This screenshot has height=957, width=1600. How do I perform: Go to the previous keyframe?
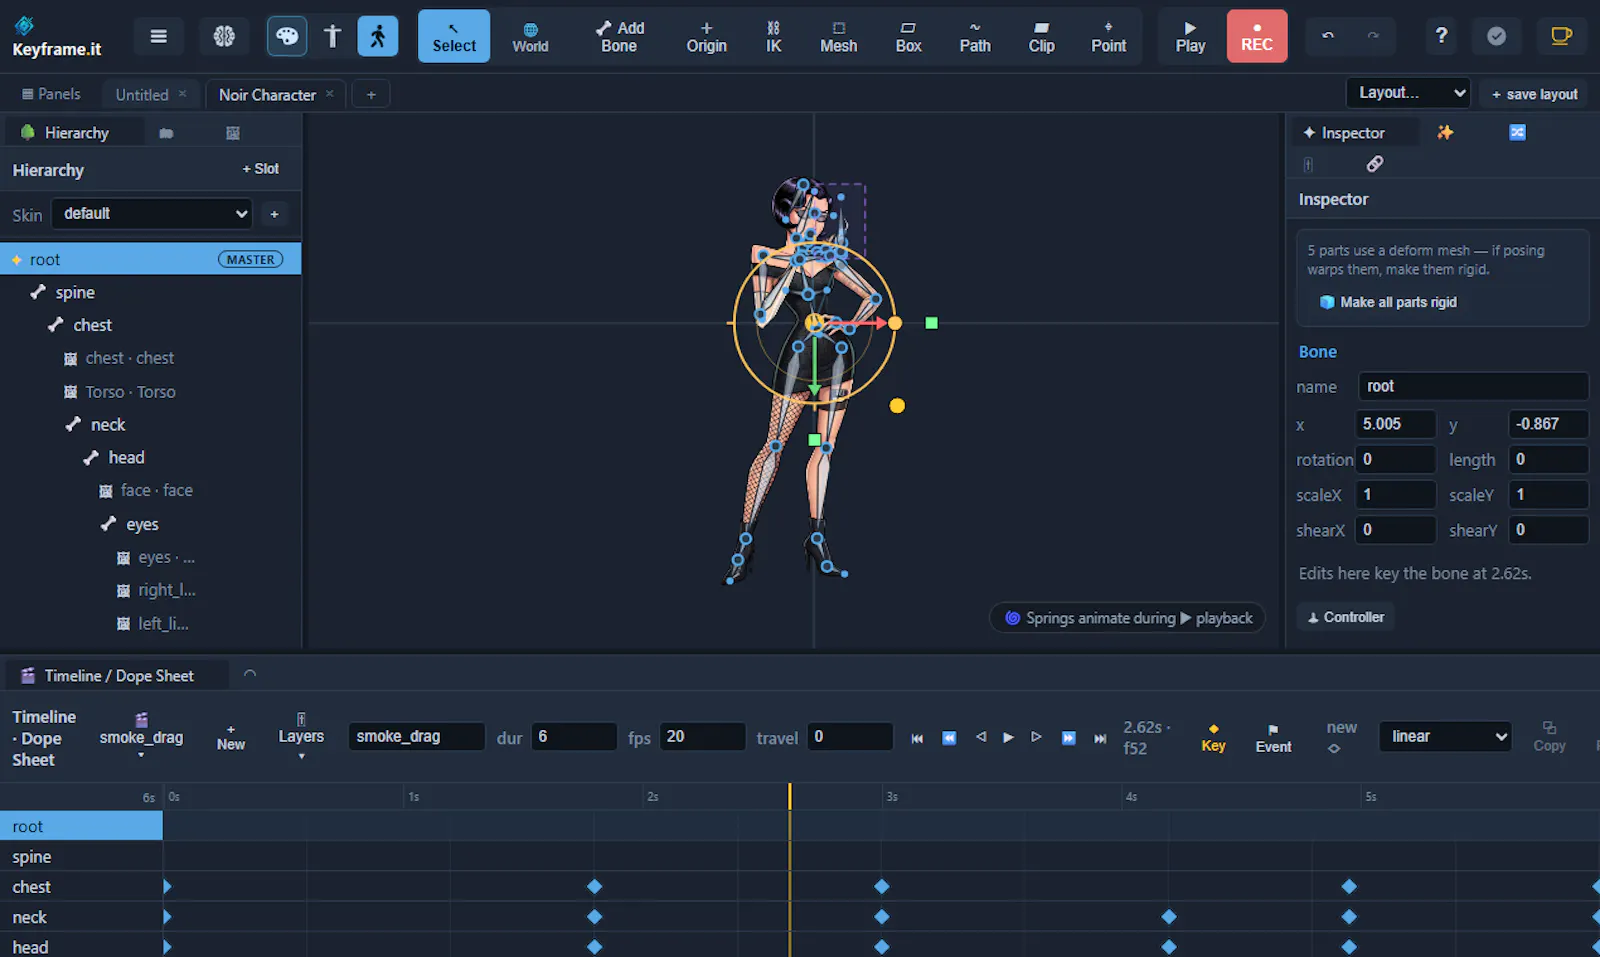(x=949, y=738)
